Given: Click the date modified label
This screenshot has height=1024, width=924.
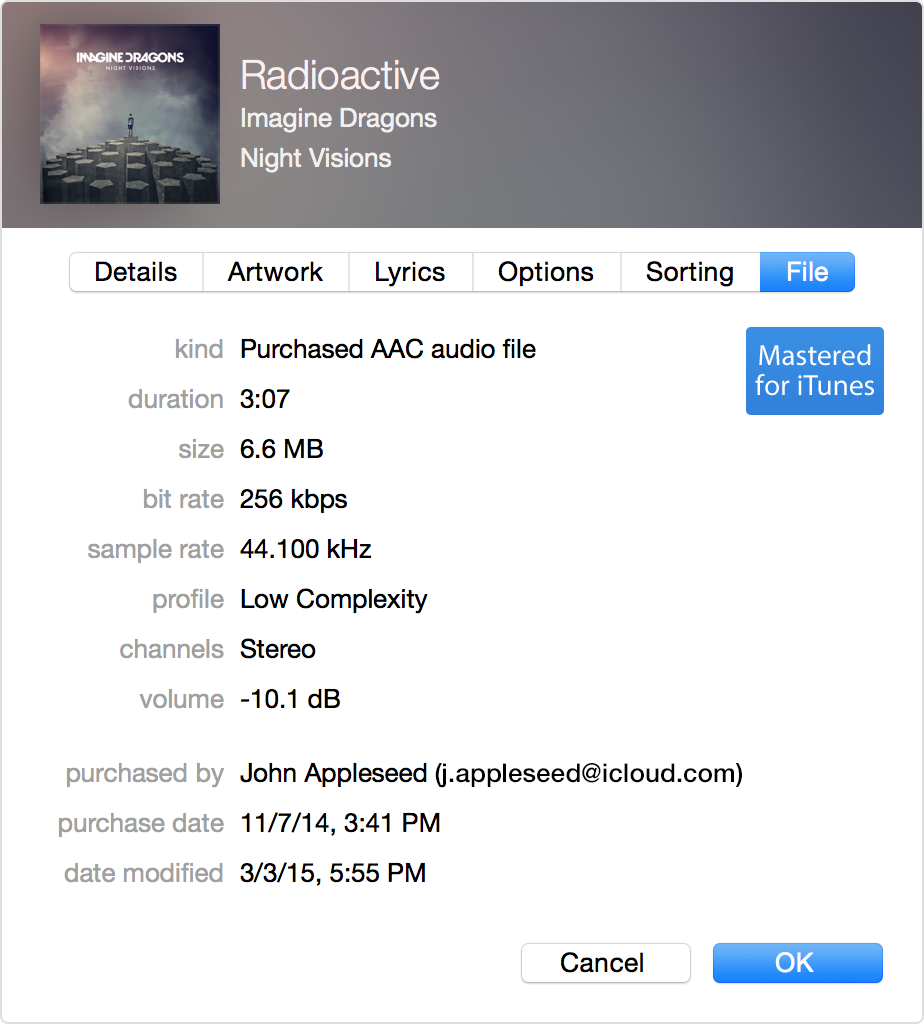Looking at the screenshot, I should tap(144, 873).
